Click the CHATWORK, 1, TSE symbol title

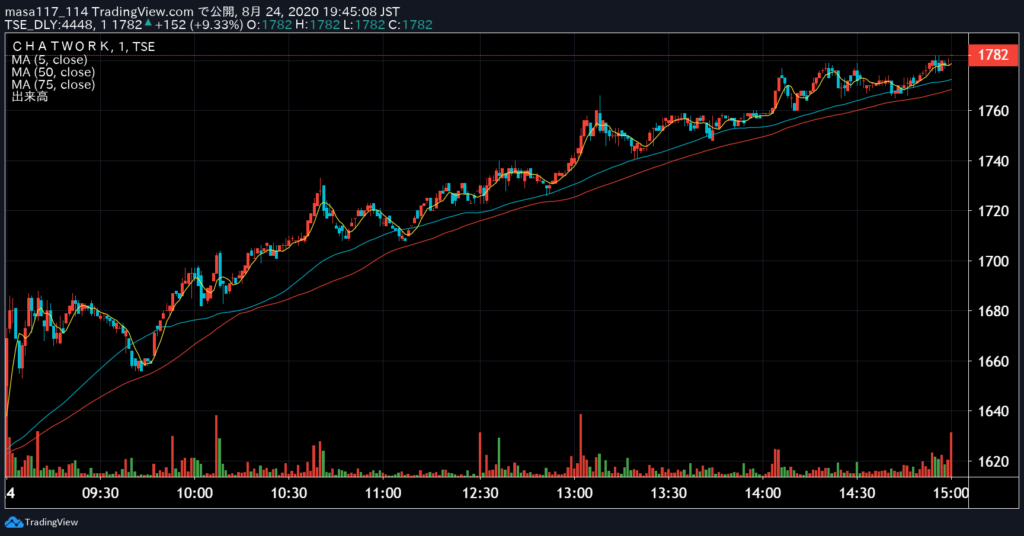84,47
